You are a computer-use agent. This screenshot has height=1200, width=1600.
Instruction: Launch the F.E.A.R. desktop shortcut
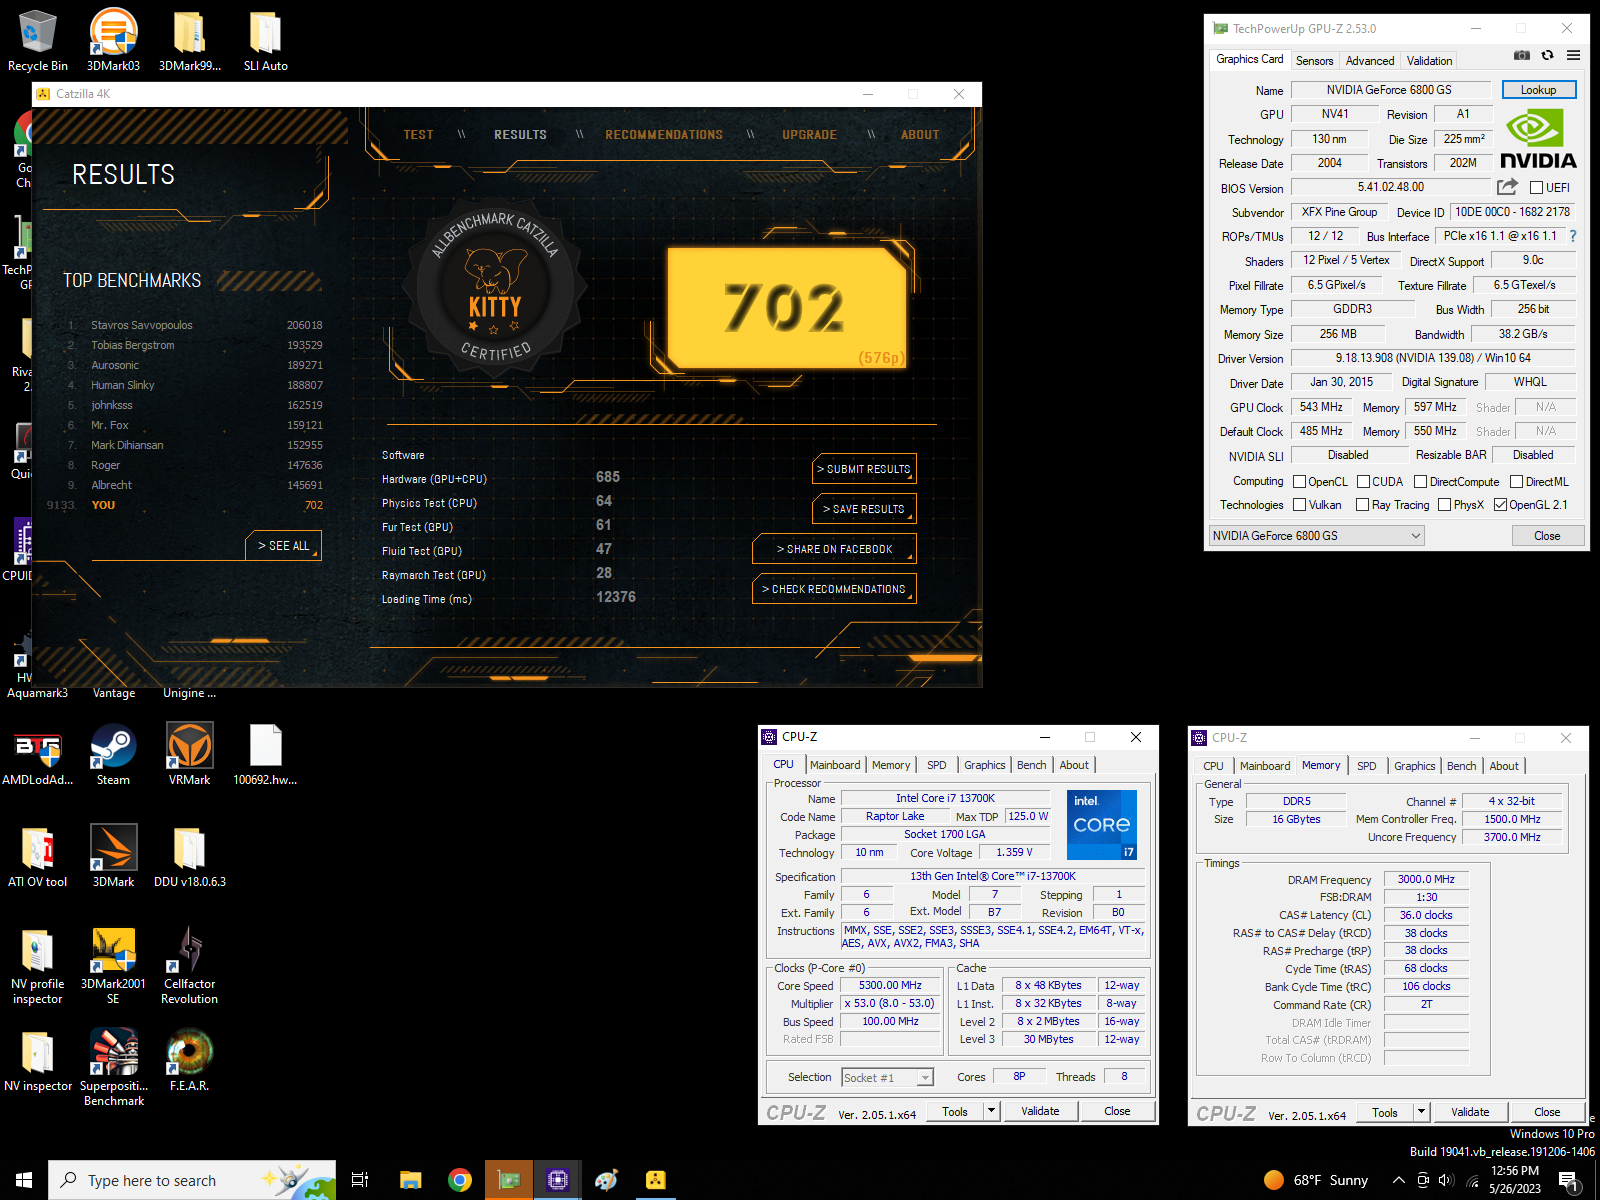point(189,1060)
